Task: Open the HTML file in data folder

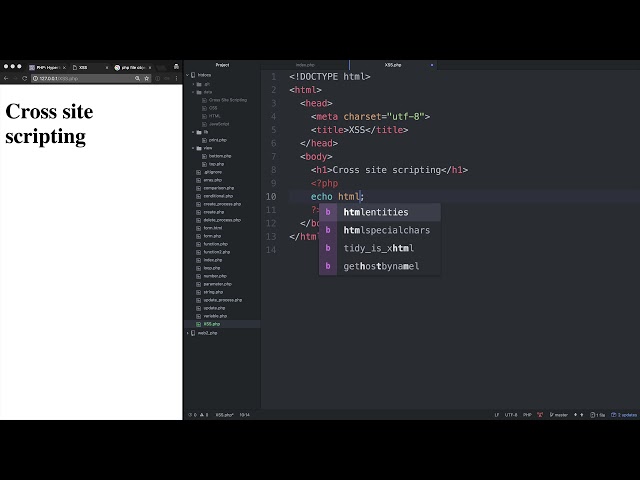Action: pyautogui.click(x=215, y=116)
